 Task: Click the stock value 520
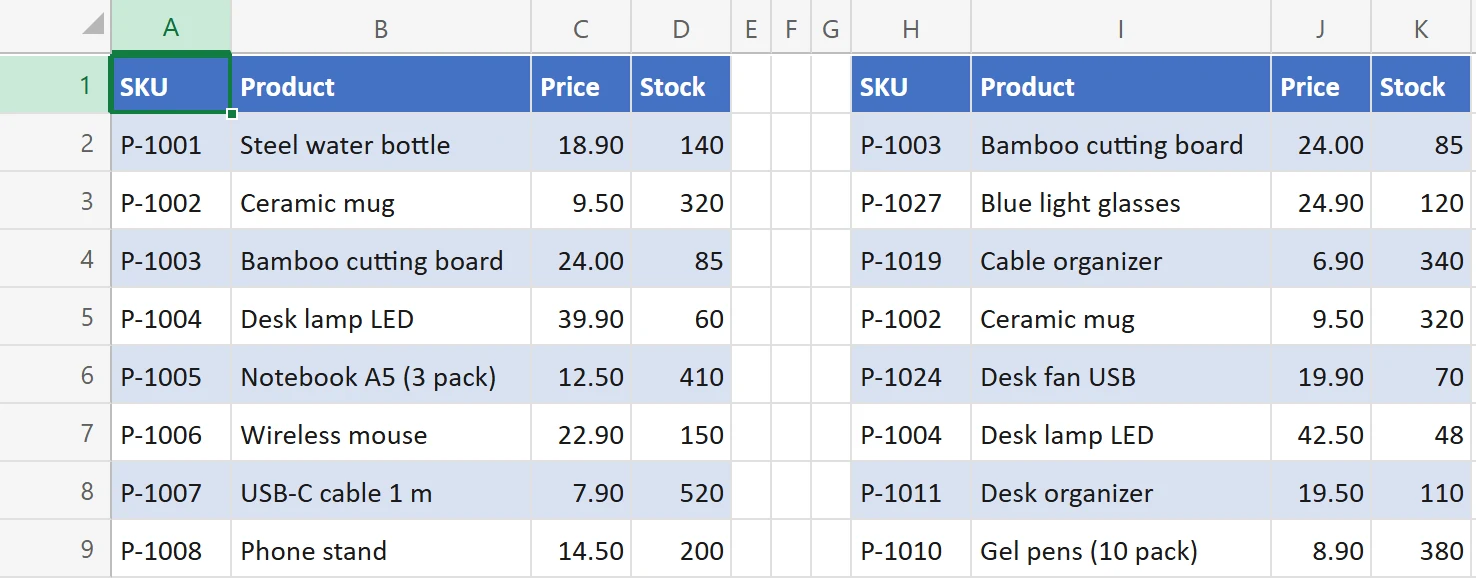tap(681, 491)
